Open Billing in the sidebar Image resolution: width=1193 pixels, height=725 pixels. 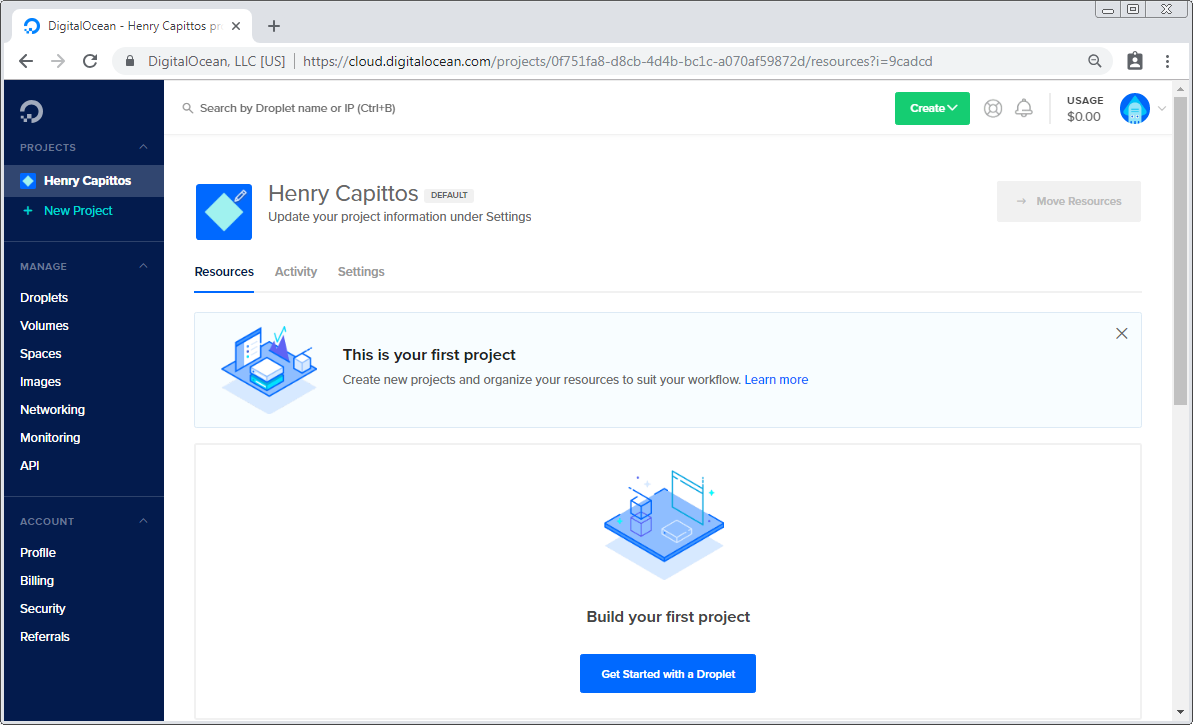[x=37, y=580]
